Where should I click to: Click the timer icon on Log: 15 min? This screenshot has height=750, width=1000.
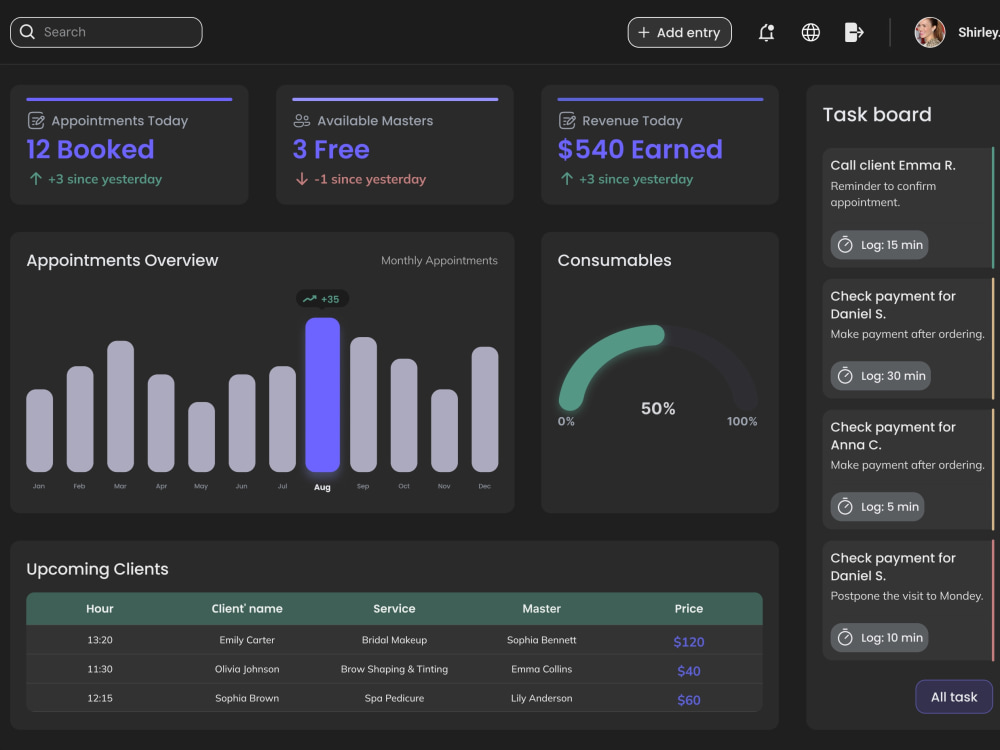845,245
